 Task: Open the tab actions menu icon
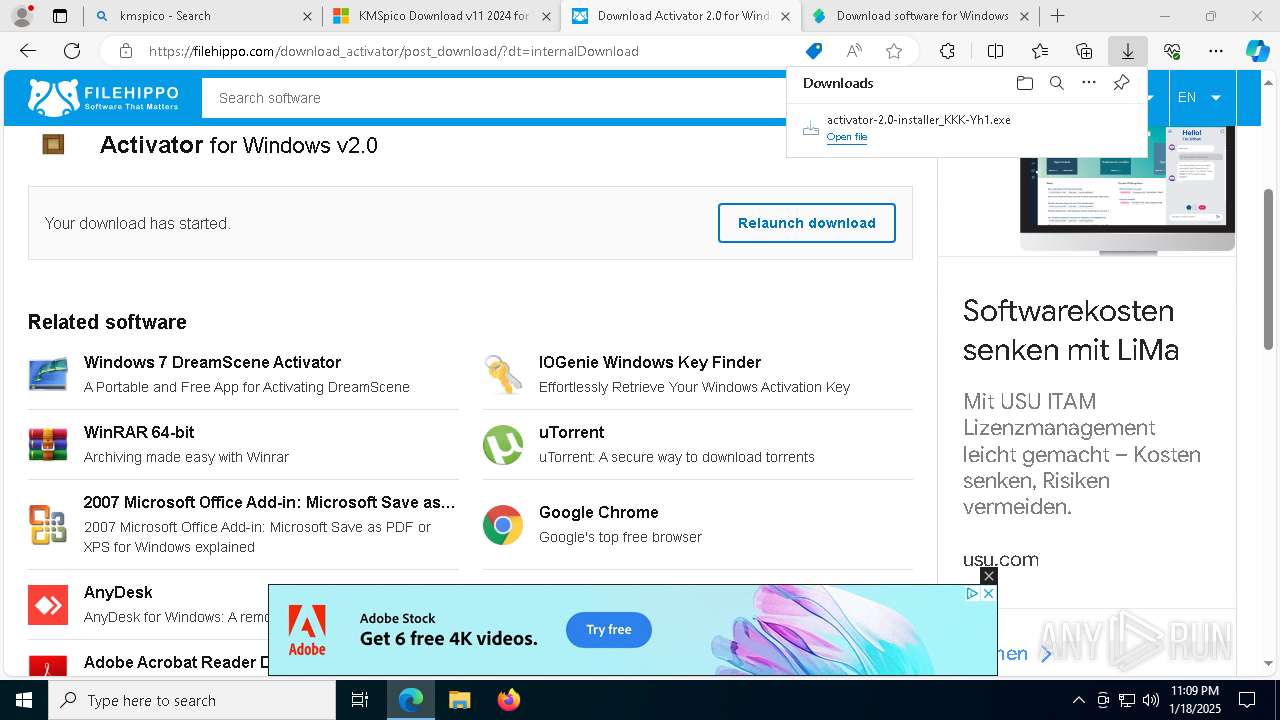click(x=60, y=16)
